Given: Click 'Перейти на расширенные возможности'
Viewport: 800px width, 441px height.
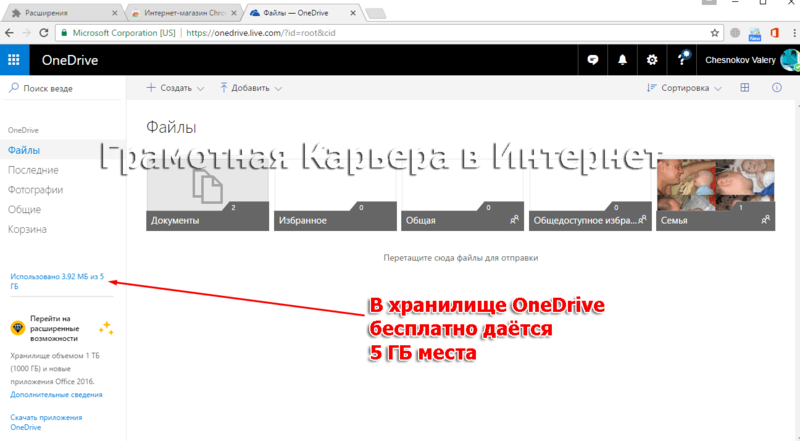Looking at the screenshot, I should click(54, 328).
